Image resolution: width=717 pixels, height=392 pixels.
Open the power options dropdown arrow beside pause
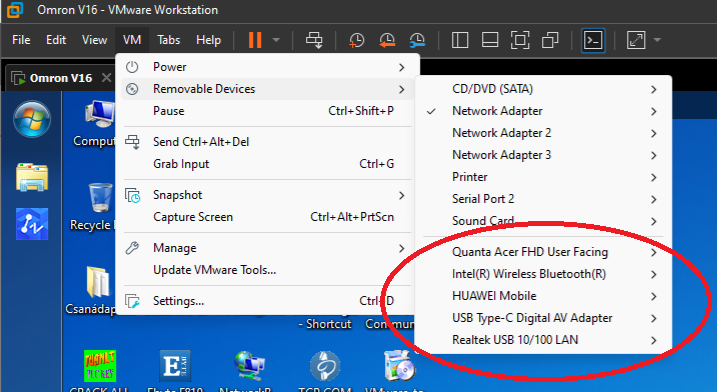276,40
